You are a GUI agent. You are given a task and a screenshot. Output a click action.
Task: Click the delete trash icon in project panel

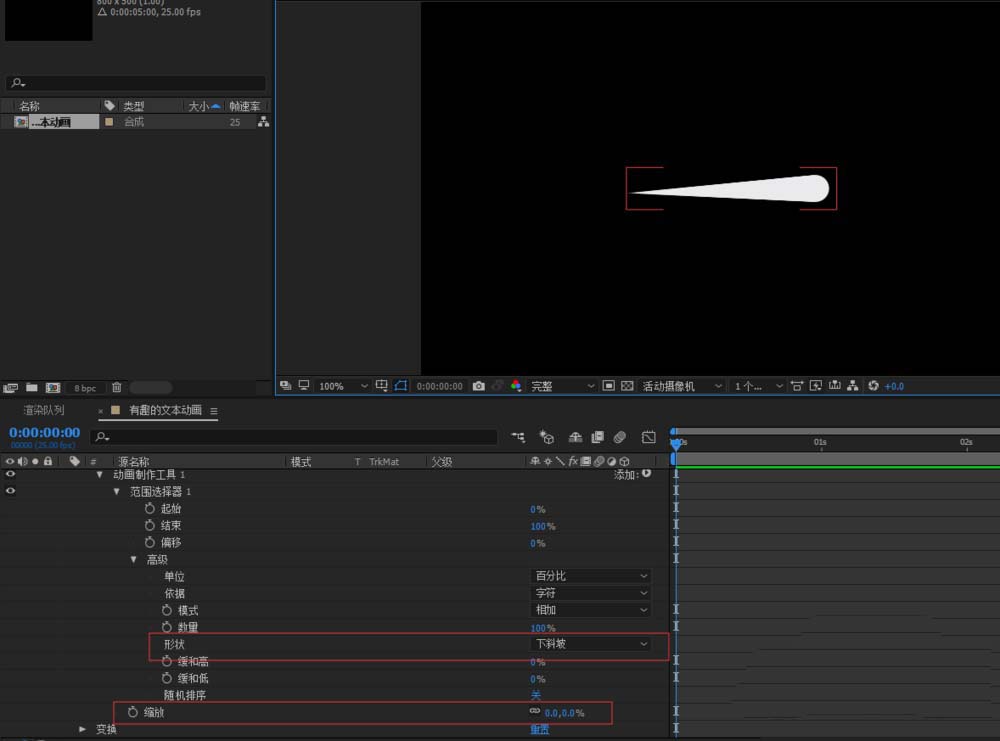[x=117, y=387]
